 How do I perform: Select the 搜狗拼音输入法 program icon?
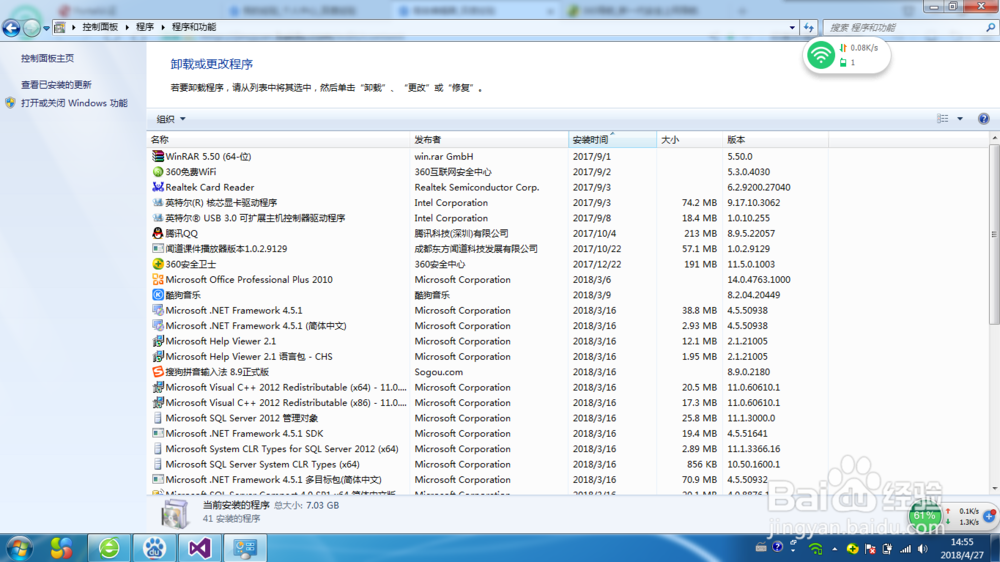158,372
